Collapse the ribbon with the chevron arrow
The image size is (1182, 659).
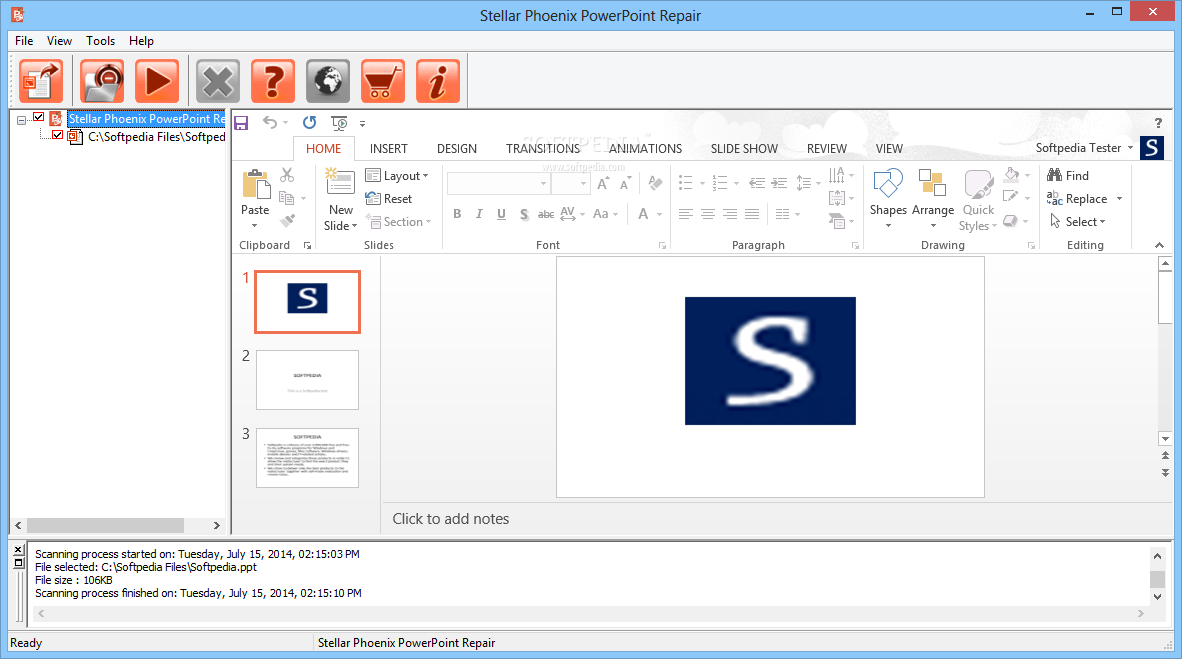(x=1159, y=245)
